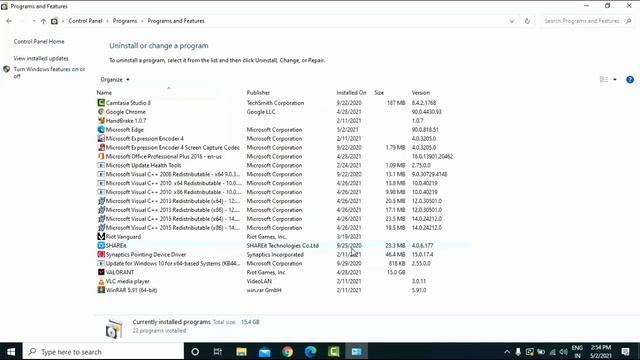Viewport: 640px width, 360px height.
Task: Click the Help question mark icon
Action: (630, 80)
